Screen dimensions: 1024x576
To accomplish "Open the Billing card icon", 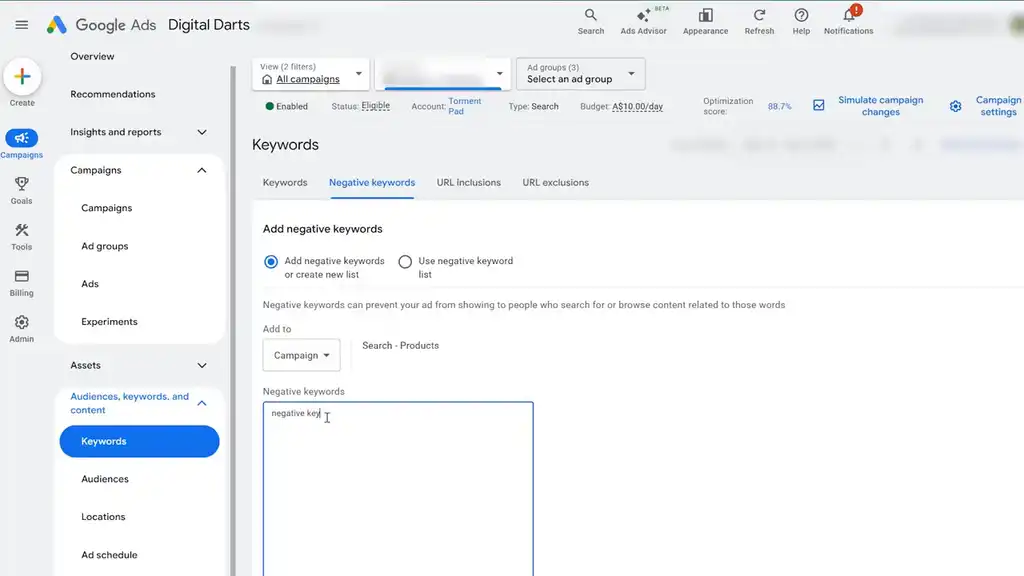I will point(22,276).
